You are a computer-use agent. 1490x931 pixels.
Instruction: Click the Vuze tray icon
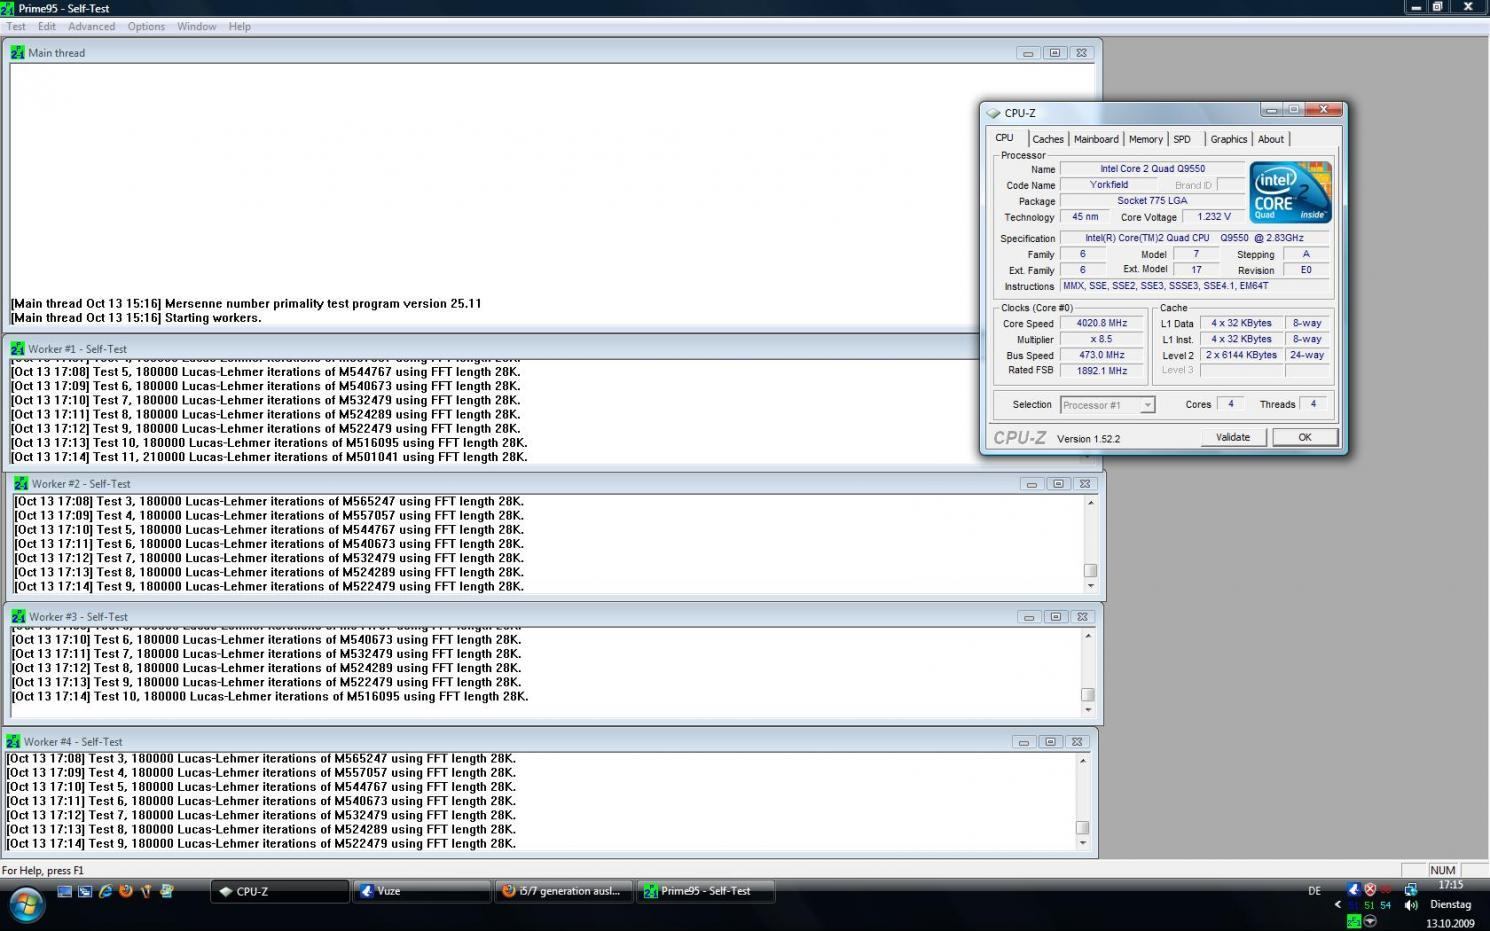(x=1353, y=889)
